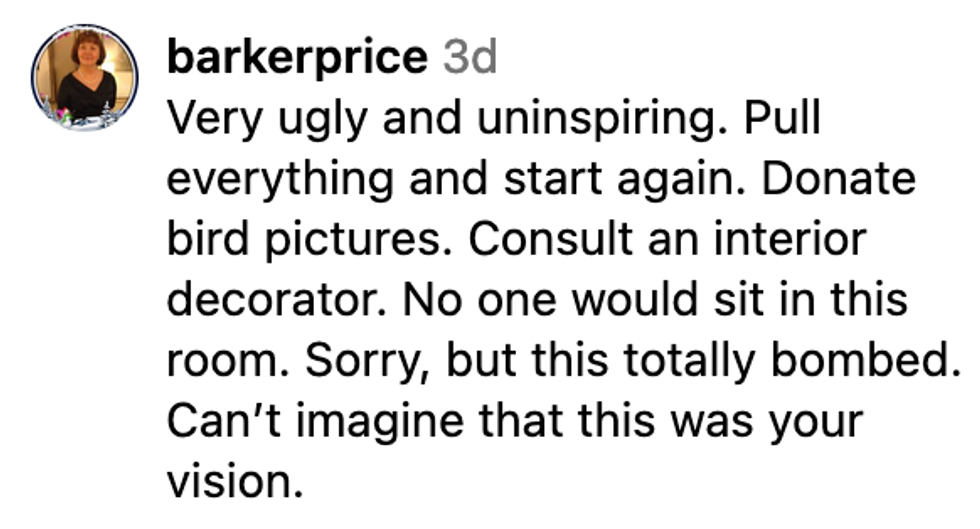Screen dimensions: 980x529
Task: Click the barkerprice username link
Action: pos(296,58)
